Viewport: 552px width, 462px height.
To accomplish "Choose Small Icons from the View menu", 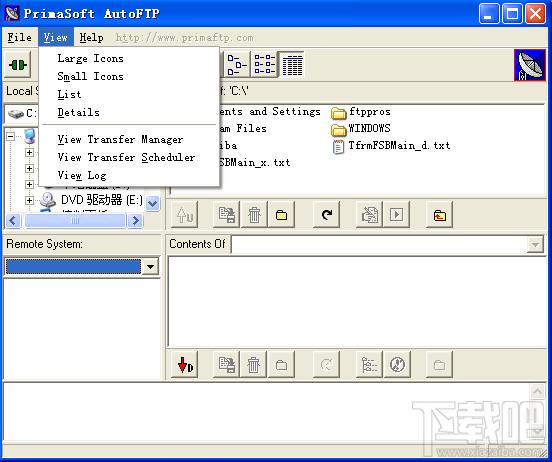I will pos(129,76).
